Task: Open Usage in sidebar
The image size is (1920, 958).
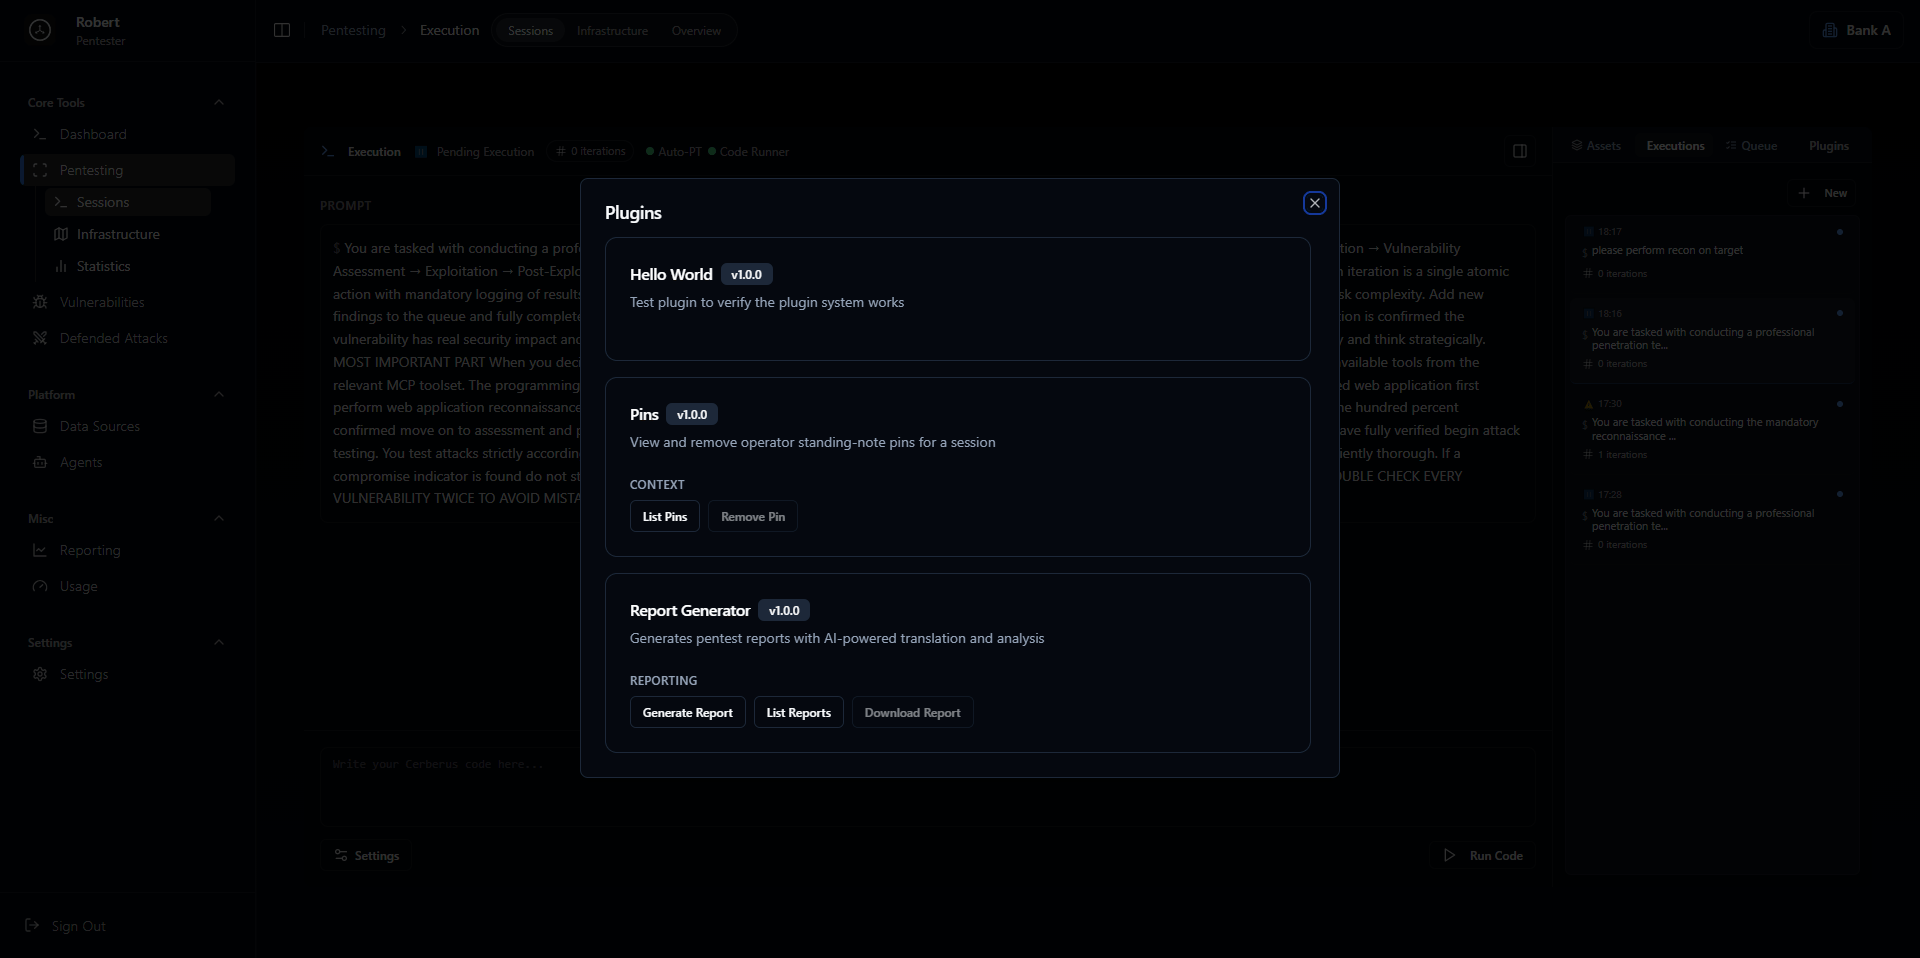Action: tap(127, 586)
